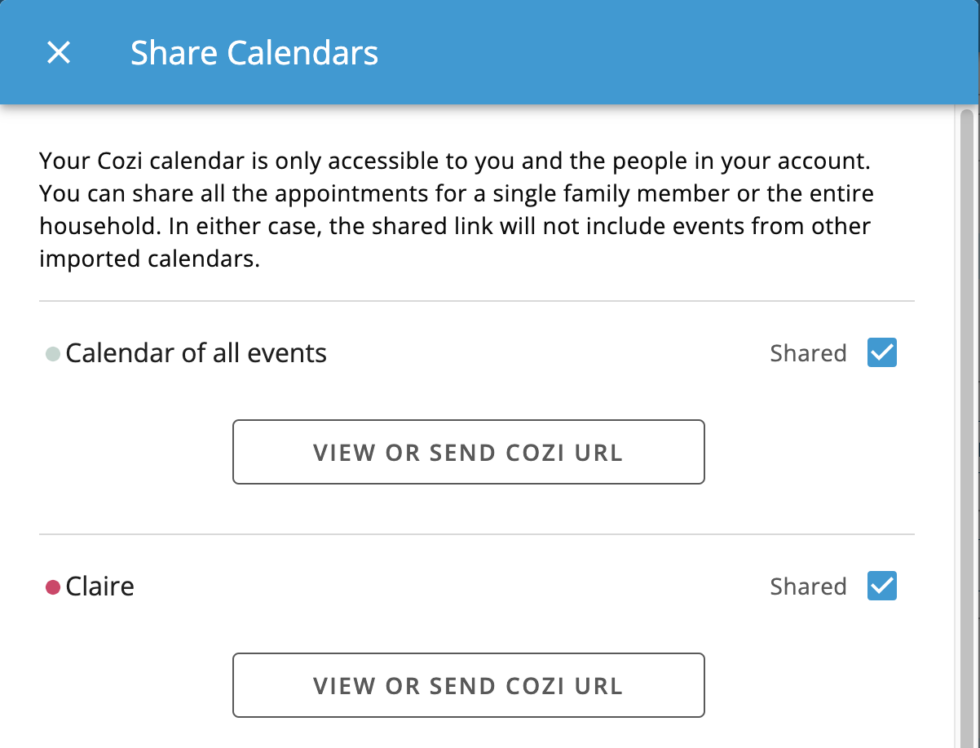Click the X icon in the blue header
This screenshot has width=980, height=748.
tap(57, 52)
